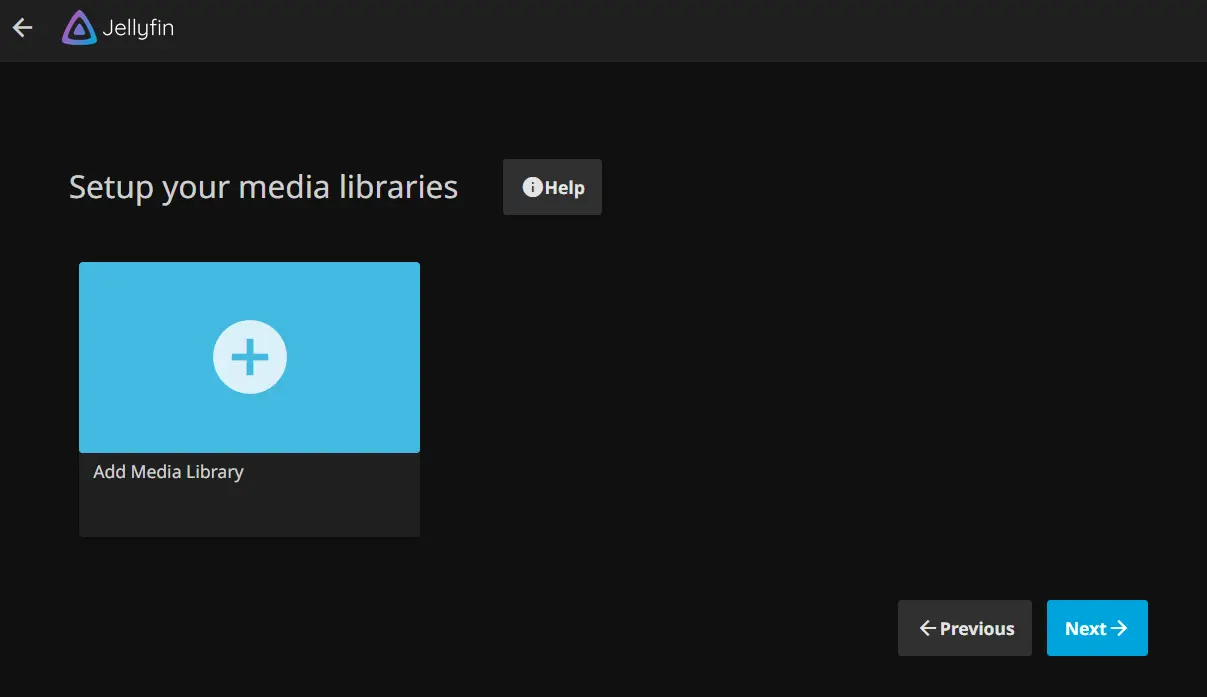Return with the Previous button
Viewport: 1207px width, 697px height.
965,628
